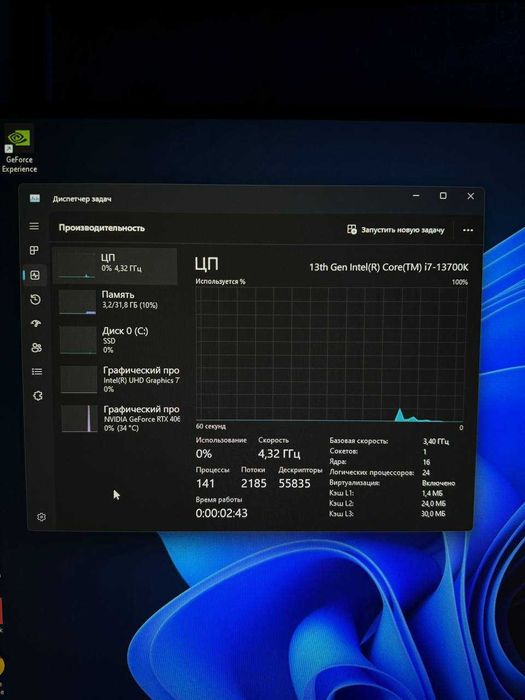Open the hamburger navigation menu in Task Manager
525x700 pixels.
tap(34, 226)
